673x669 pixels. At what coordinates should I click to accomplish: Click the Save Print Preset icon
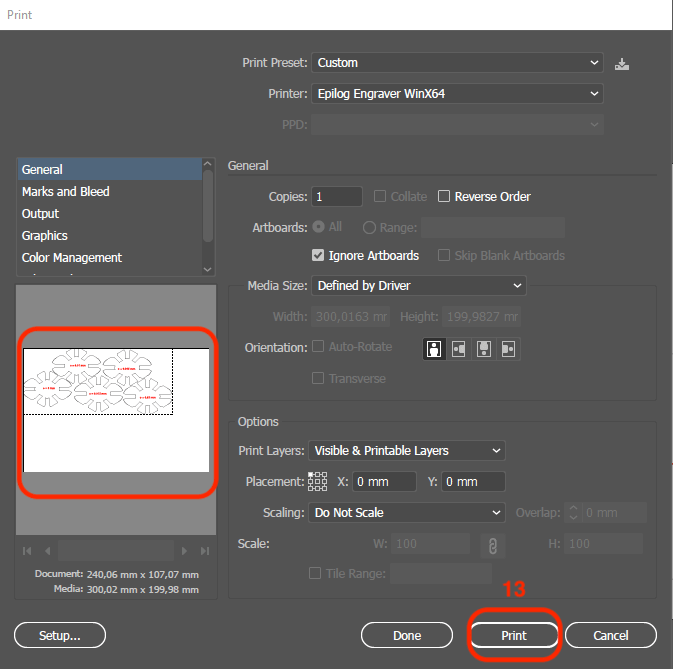(622, 63)
